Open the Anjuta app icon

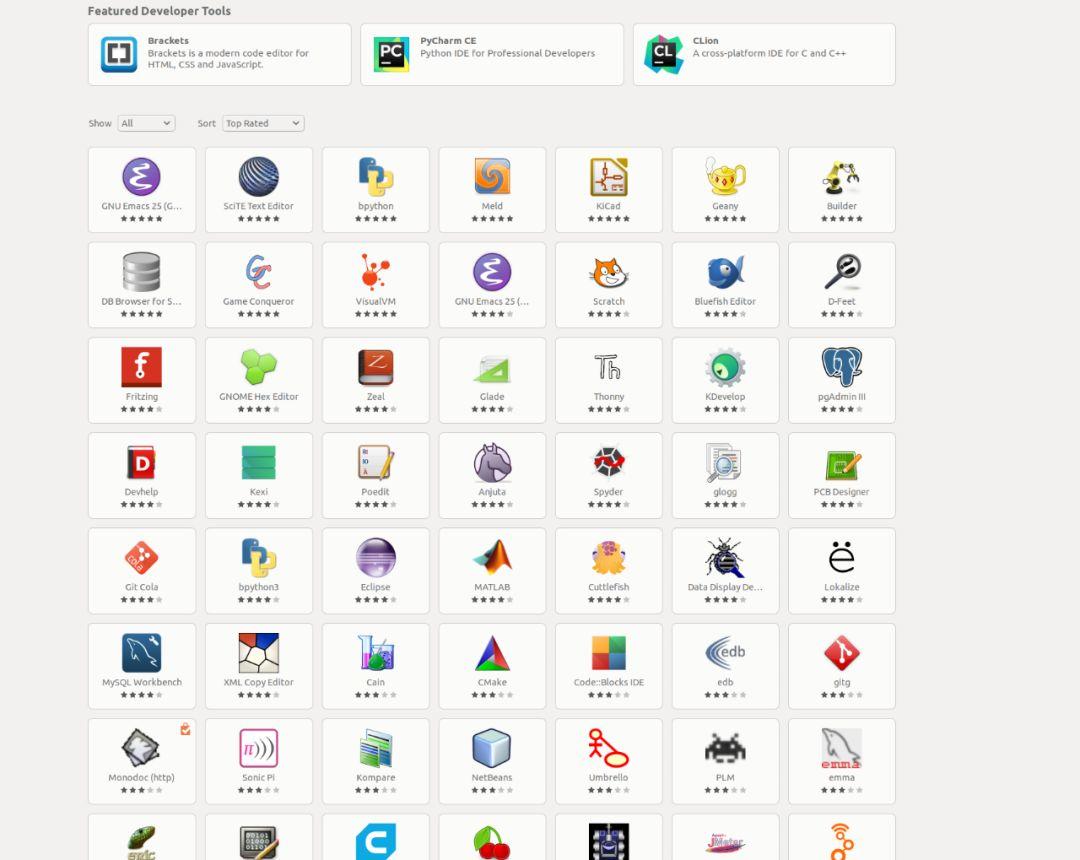(x=492, y=462)
